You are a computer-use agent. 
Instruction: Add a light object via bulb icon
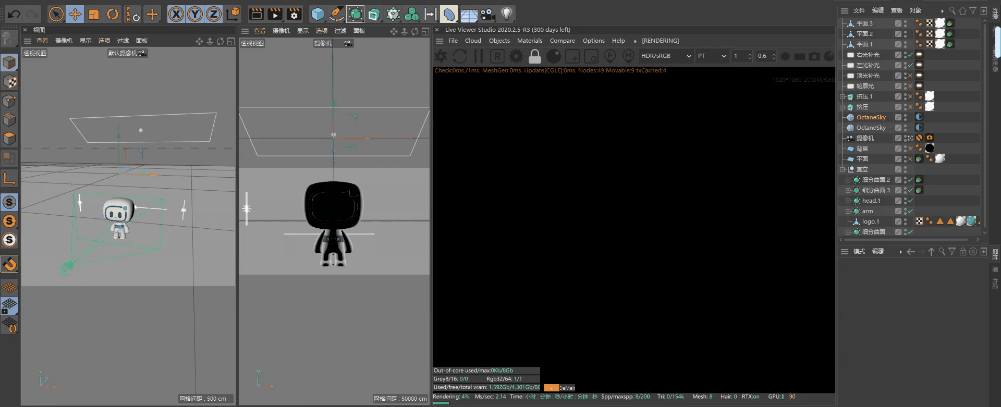click(507, 13)
